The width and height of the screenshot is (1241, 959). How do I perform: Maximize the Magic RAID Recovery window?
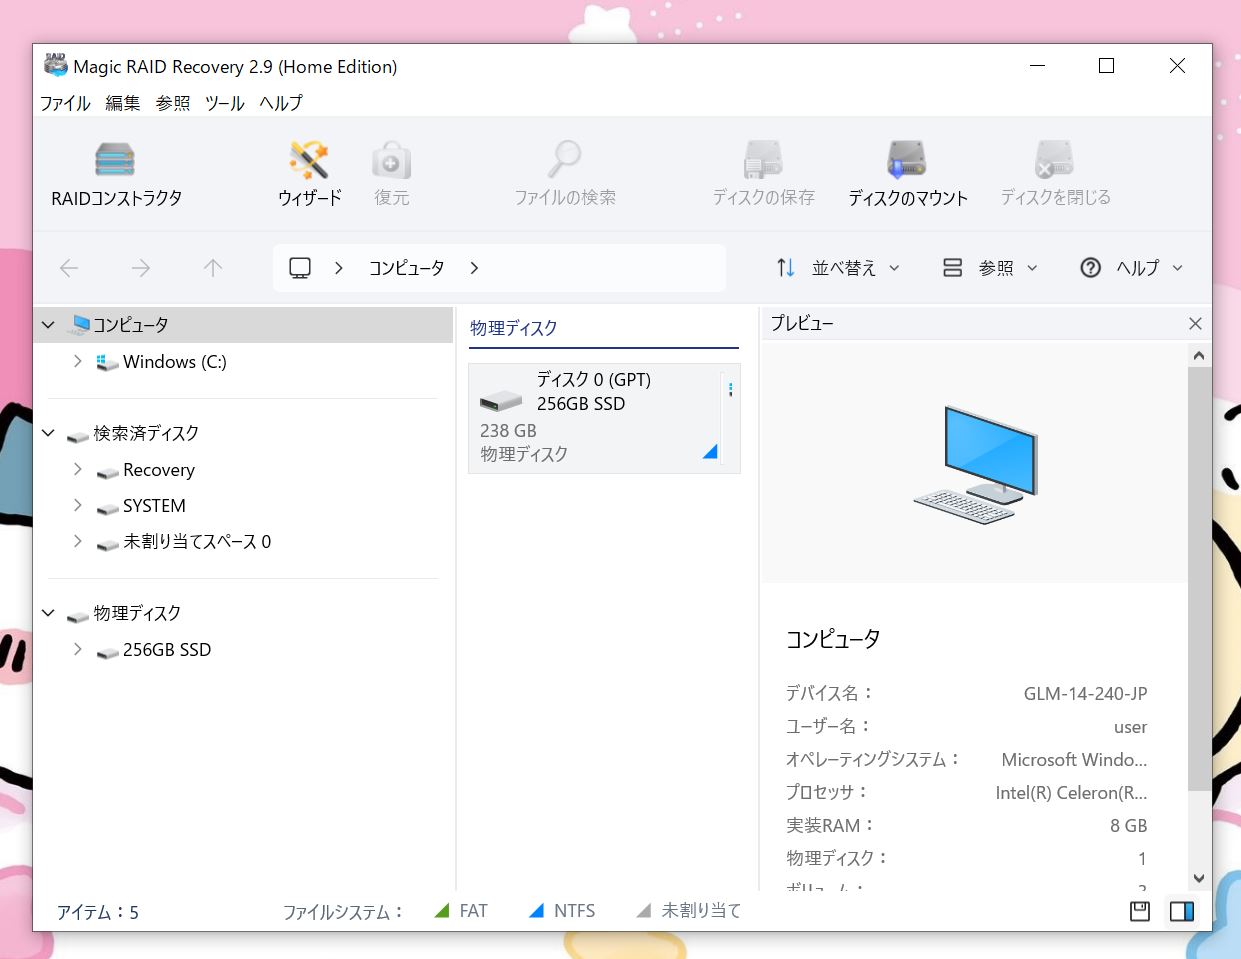1106,66
